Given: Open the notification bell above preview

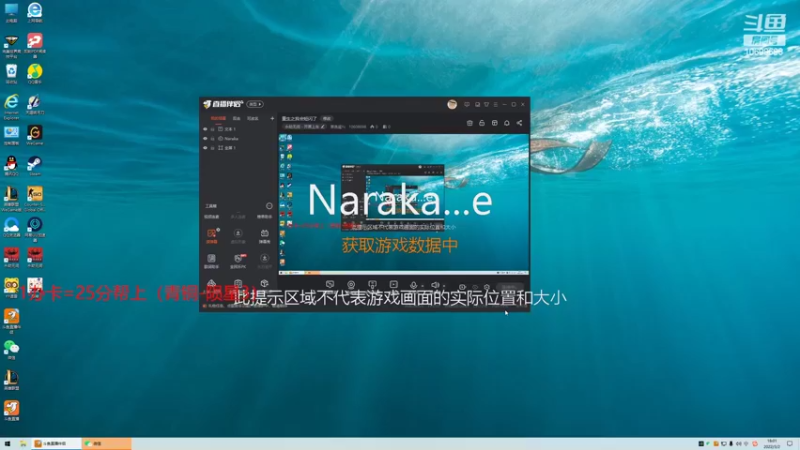Looking at the screenshot, I should [507, 123].
